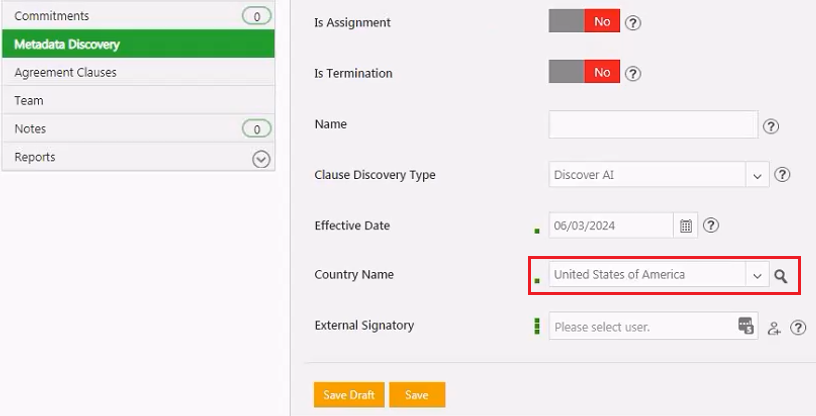Click help icon beside Effective Date
This screenshot has height=416, width=816.
click(x=711, y=226)
